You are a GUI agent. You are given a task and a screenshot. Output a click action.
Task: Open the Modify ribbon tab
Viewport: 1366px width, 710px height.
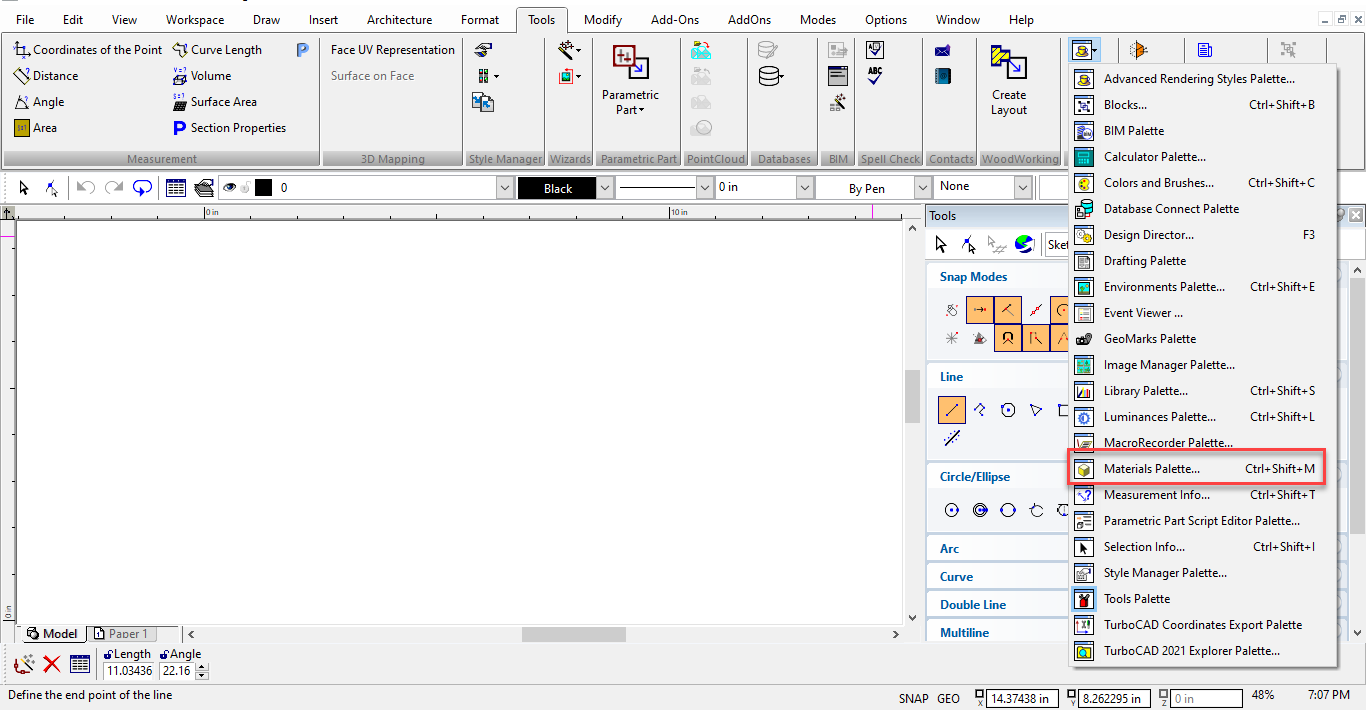(x=603, y=20)
